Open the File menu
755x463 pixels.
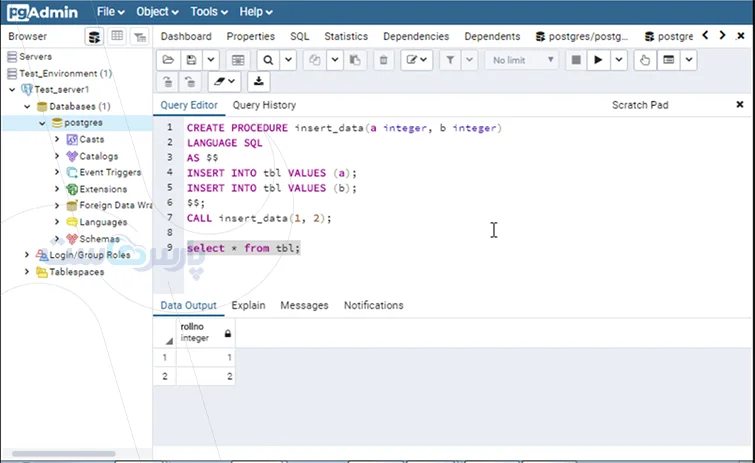tap(110, 12)
